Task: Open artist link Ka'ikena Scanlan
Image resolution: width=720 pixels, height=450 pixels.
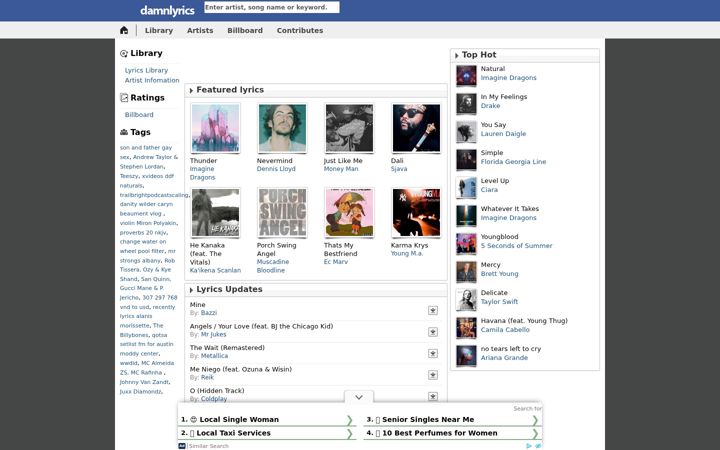Action: click(x=215, y=270)
